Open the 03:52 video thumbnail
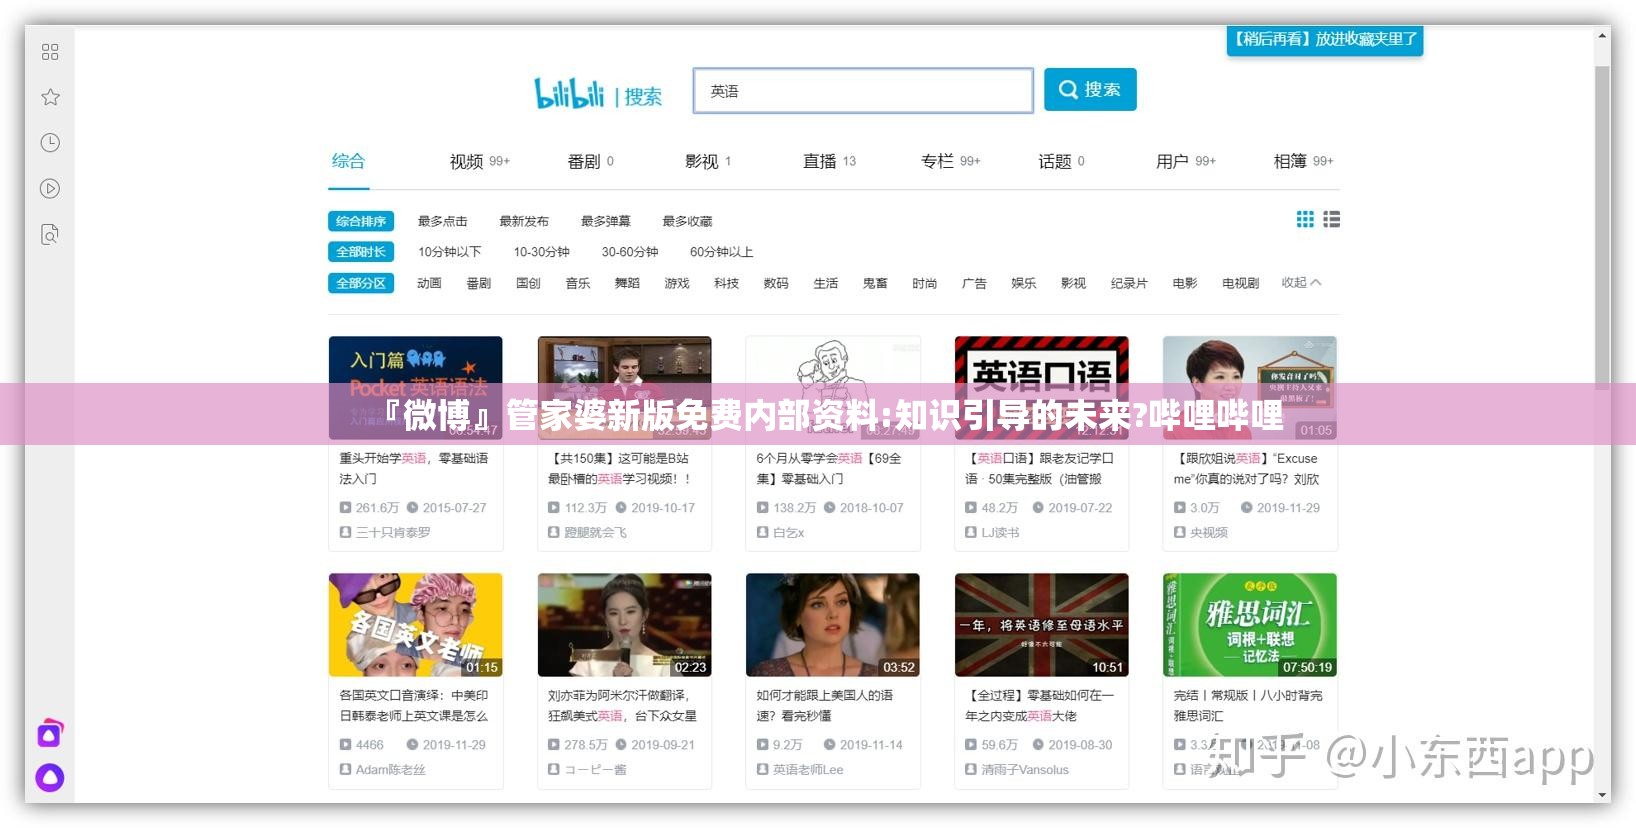The height and width of the screenshot is (828, 1636). [x=833, y=625]
